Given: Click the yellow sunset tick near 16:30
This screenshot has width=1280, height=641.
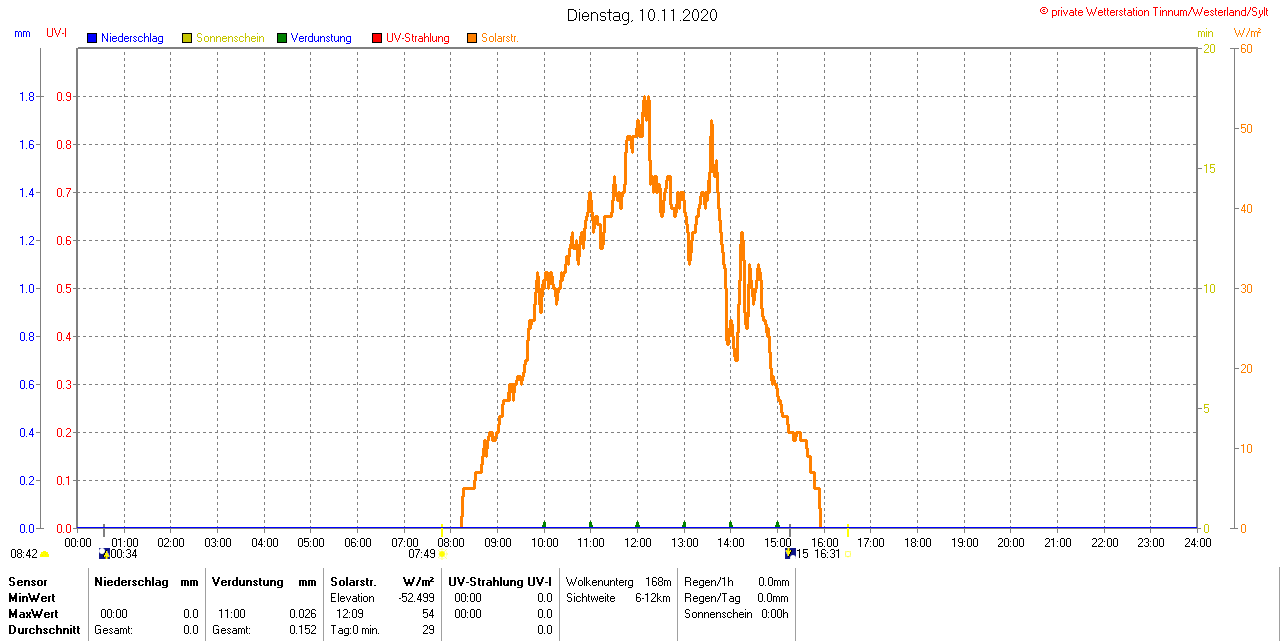Looking at the screenshot, I should (x=848, y=529).
